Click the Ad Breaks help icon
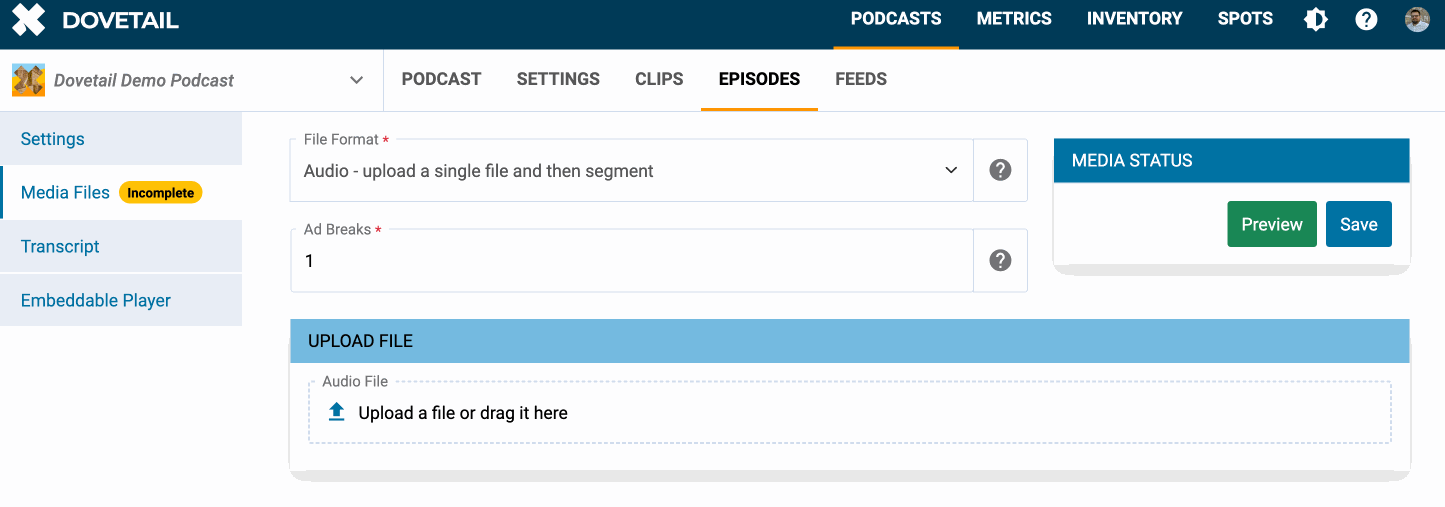 1000,260
